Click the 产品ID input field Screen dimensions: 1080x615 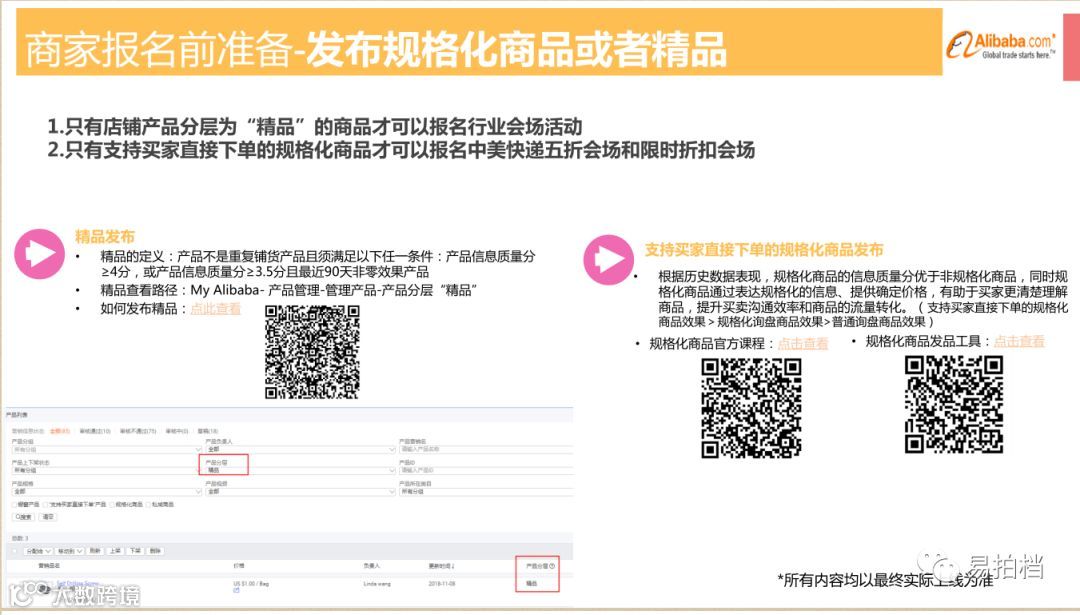point(486,470)
